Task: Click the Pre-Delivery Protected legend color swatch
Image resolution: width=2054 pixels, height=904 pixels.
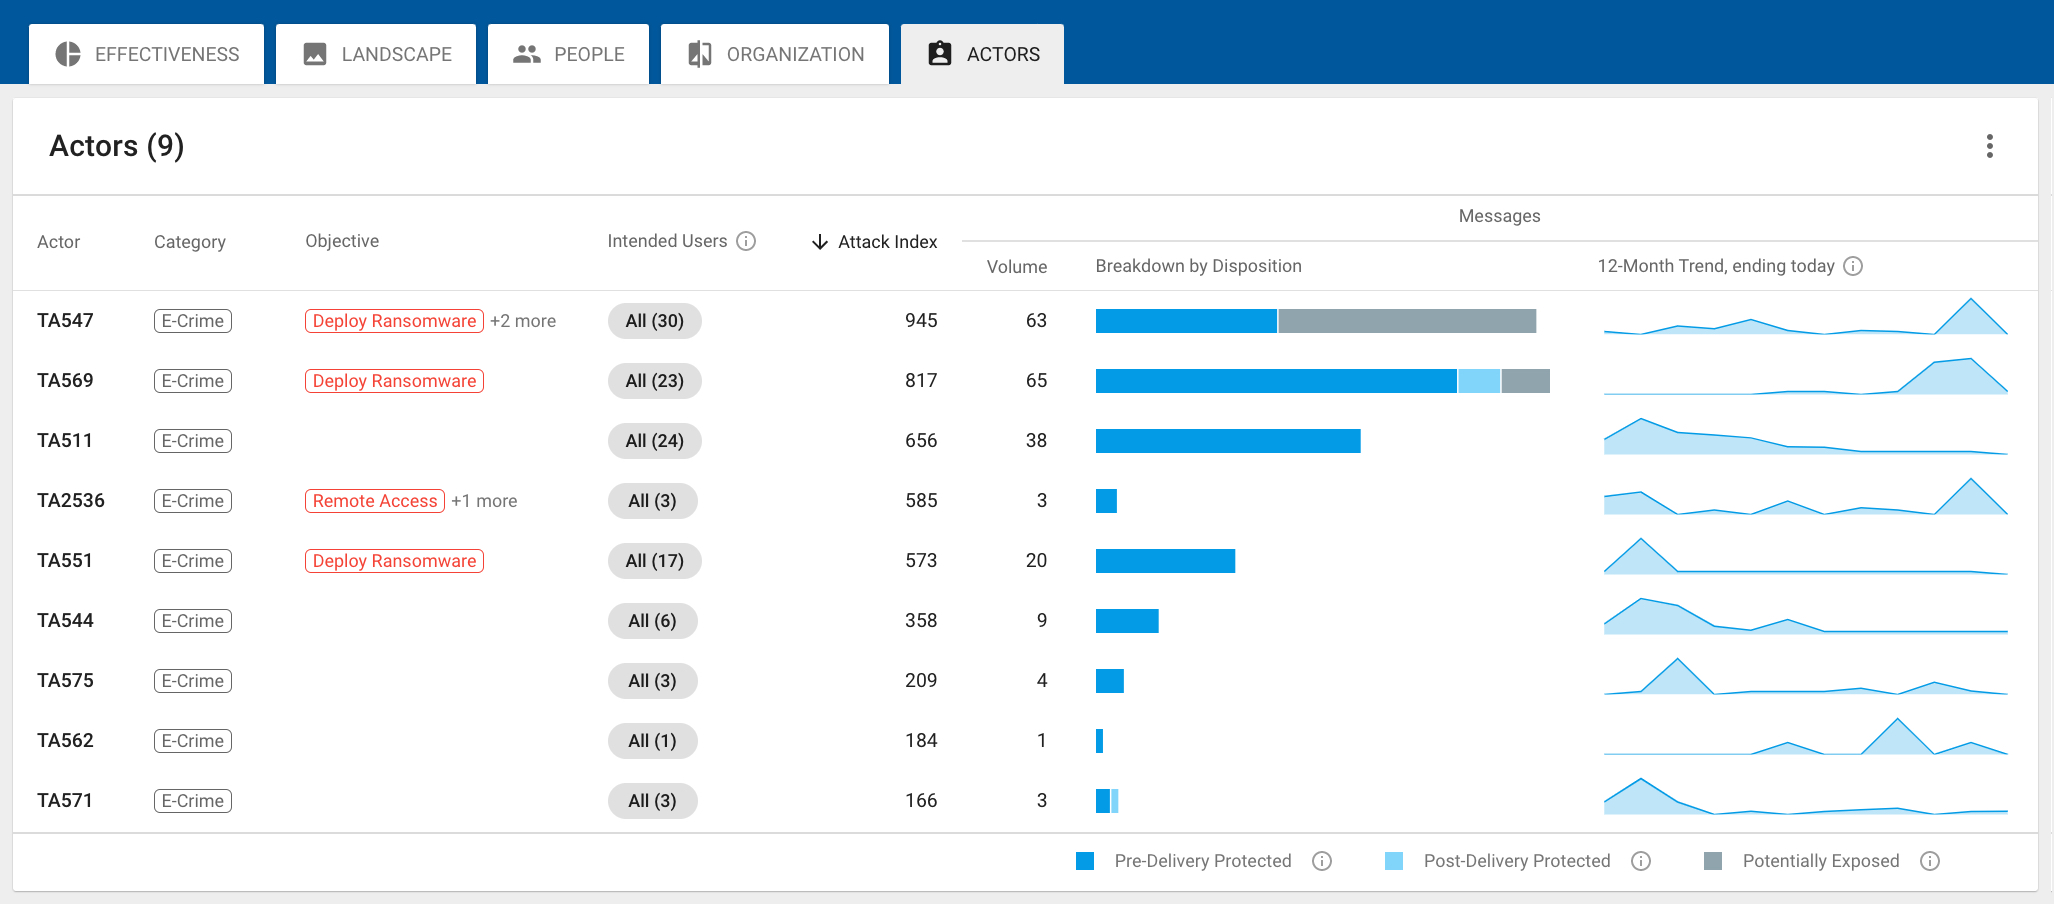Action: (1085, 861)
